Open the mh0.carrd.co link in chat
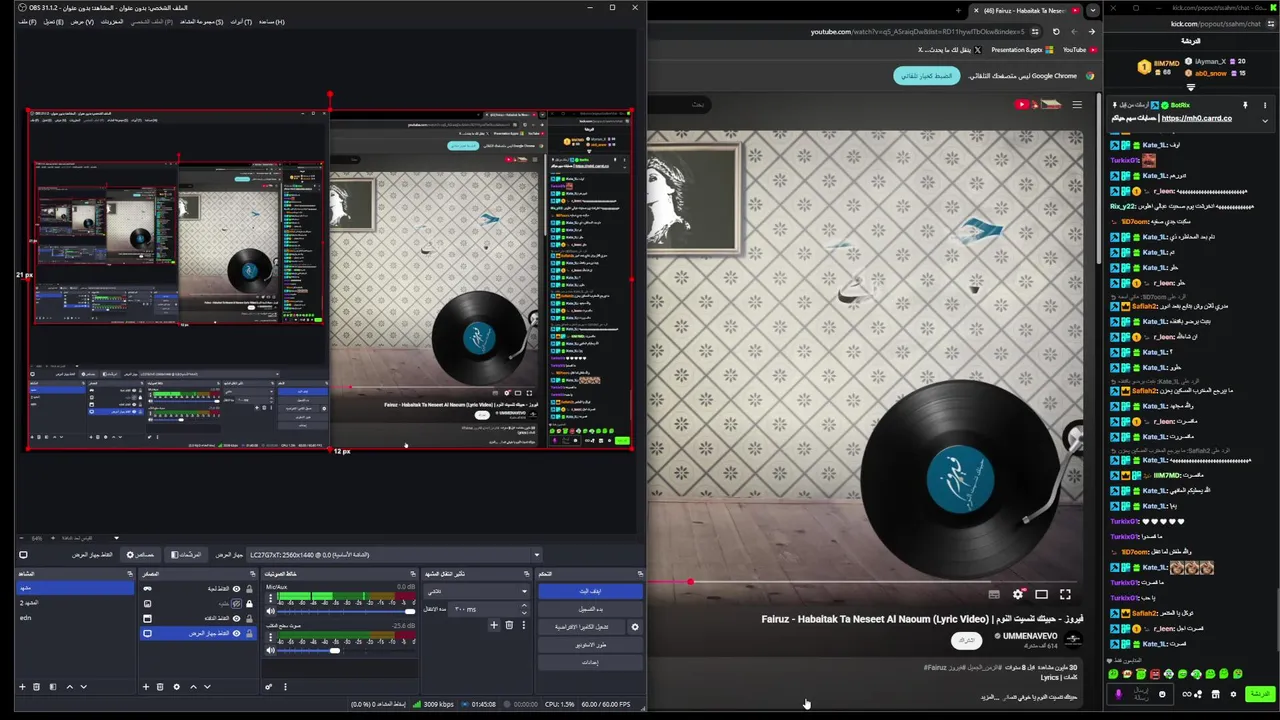Image resolution: width=1280 pixels, height=720 pixels. 1196,118
